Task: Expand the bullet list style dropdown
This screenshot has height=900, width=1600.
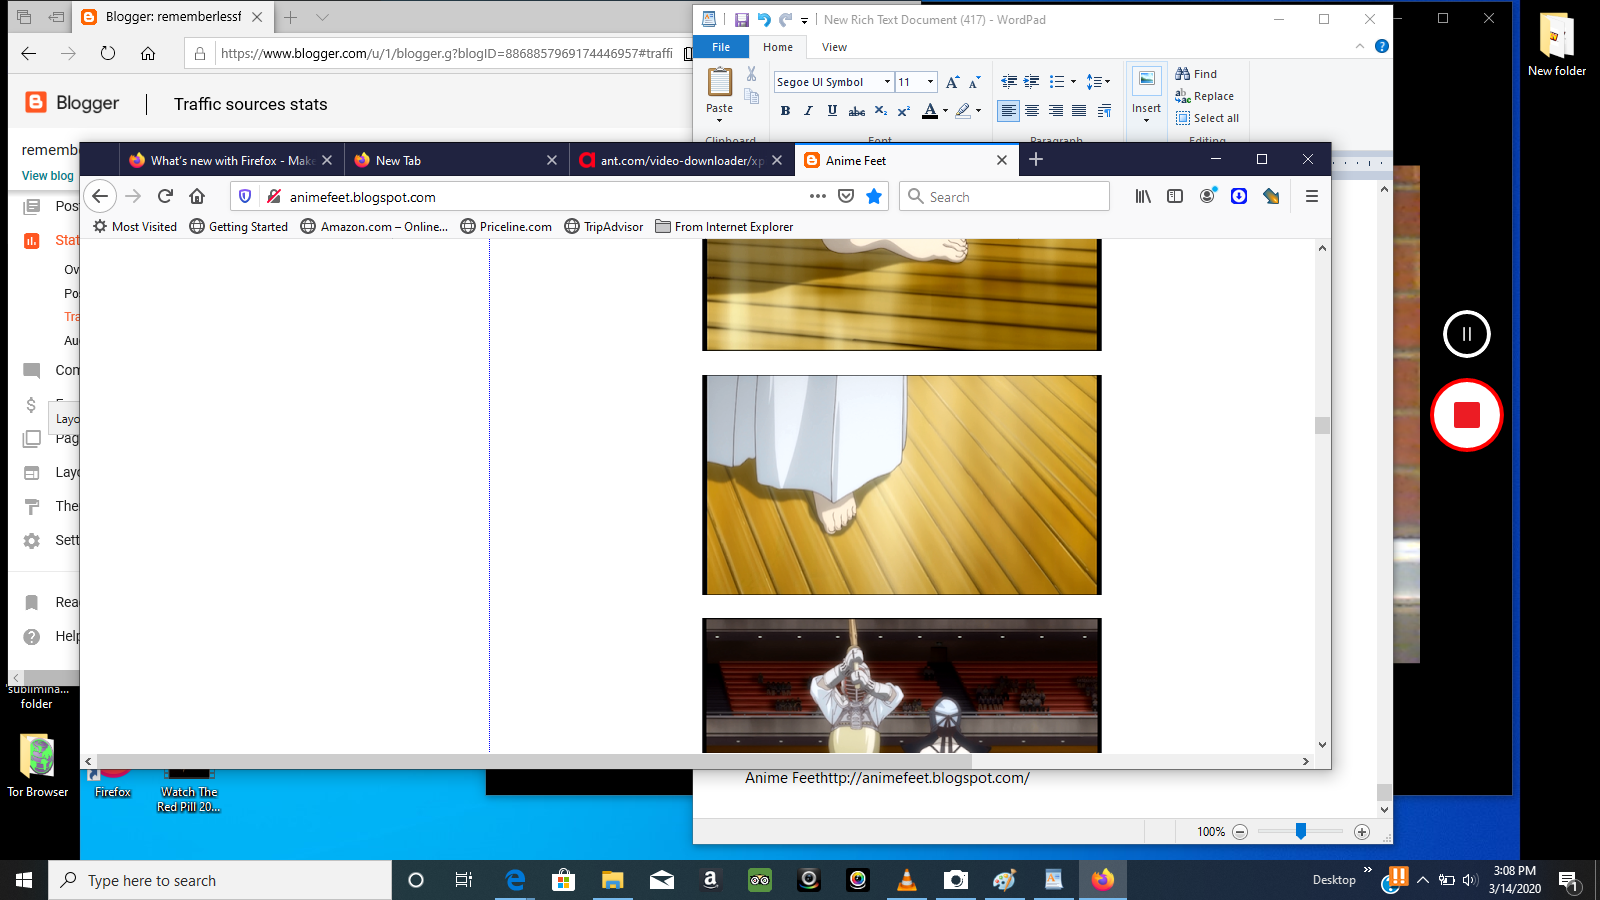Action: click(x=1073, y=82)
